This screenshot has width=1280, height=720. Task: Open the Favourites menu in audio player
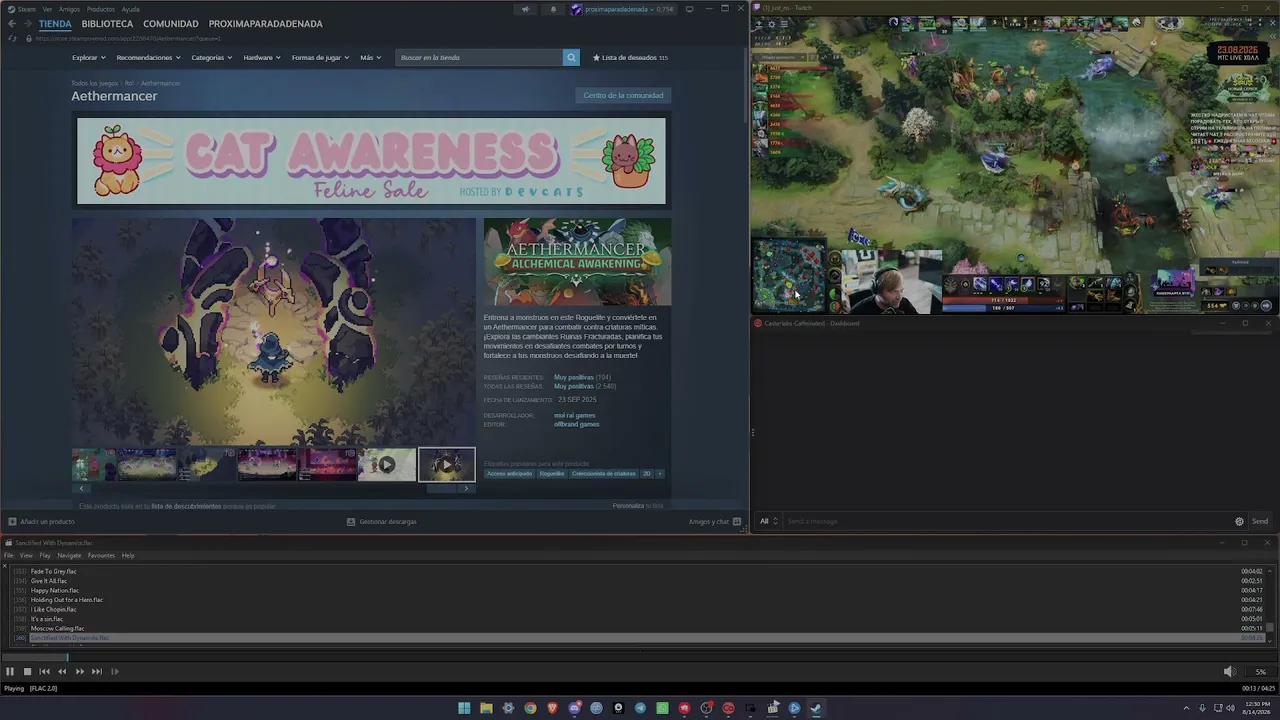coord(101,555)
